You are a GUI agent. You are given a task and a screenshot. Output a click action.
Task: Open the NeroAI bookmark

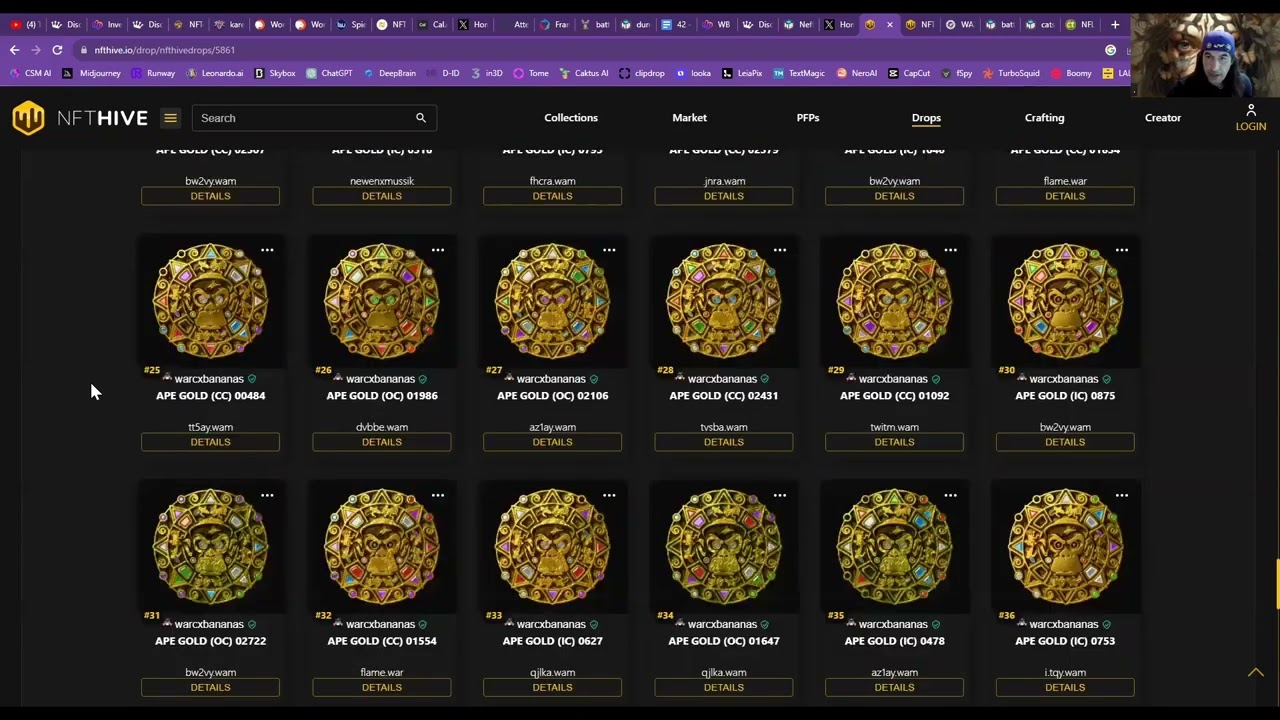tap(856, 73)
